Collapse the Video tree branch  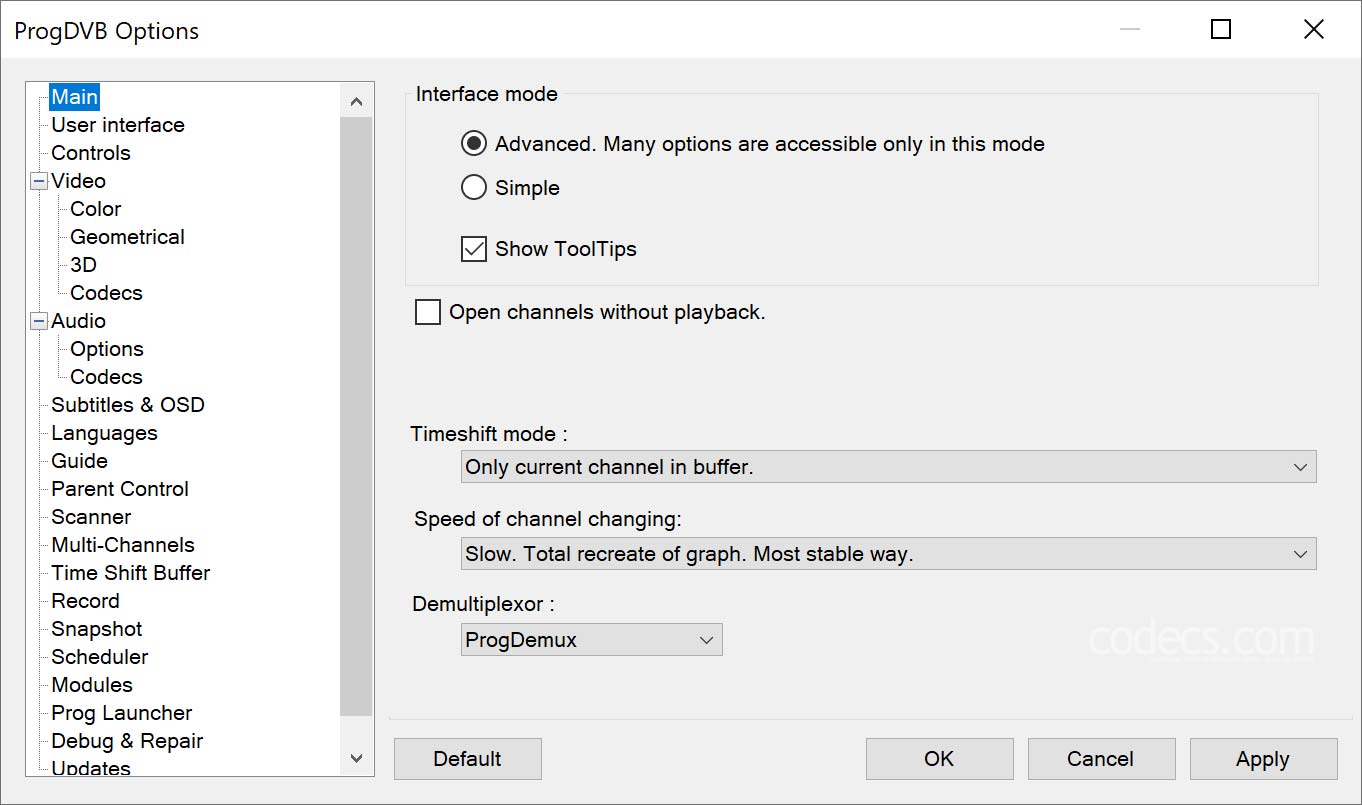pos(39,181)
